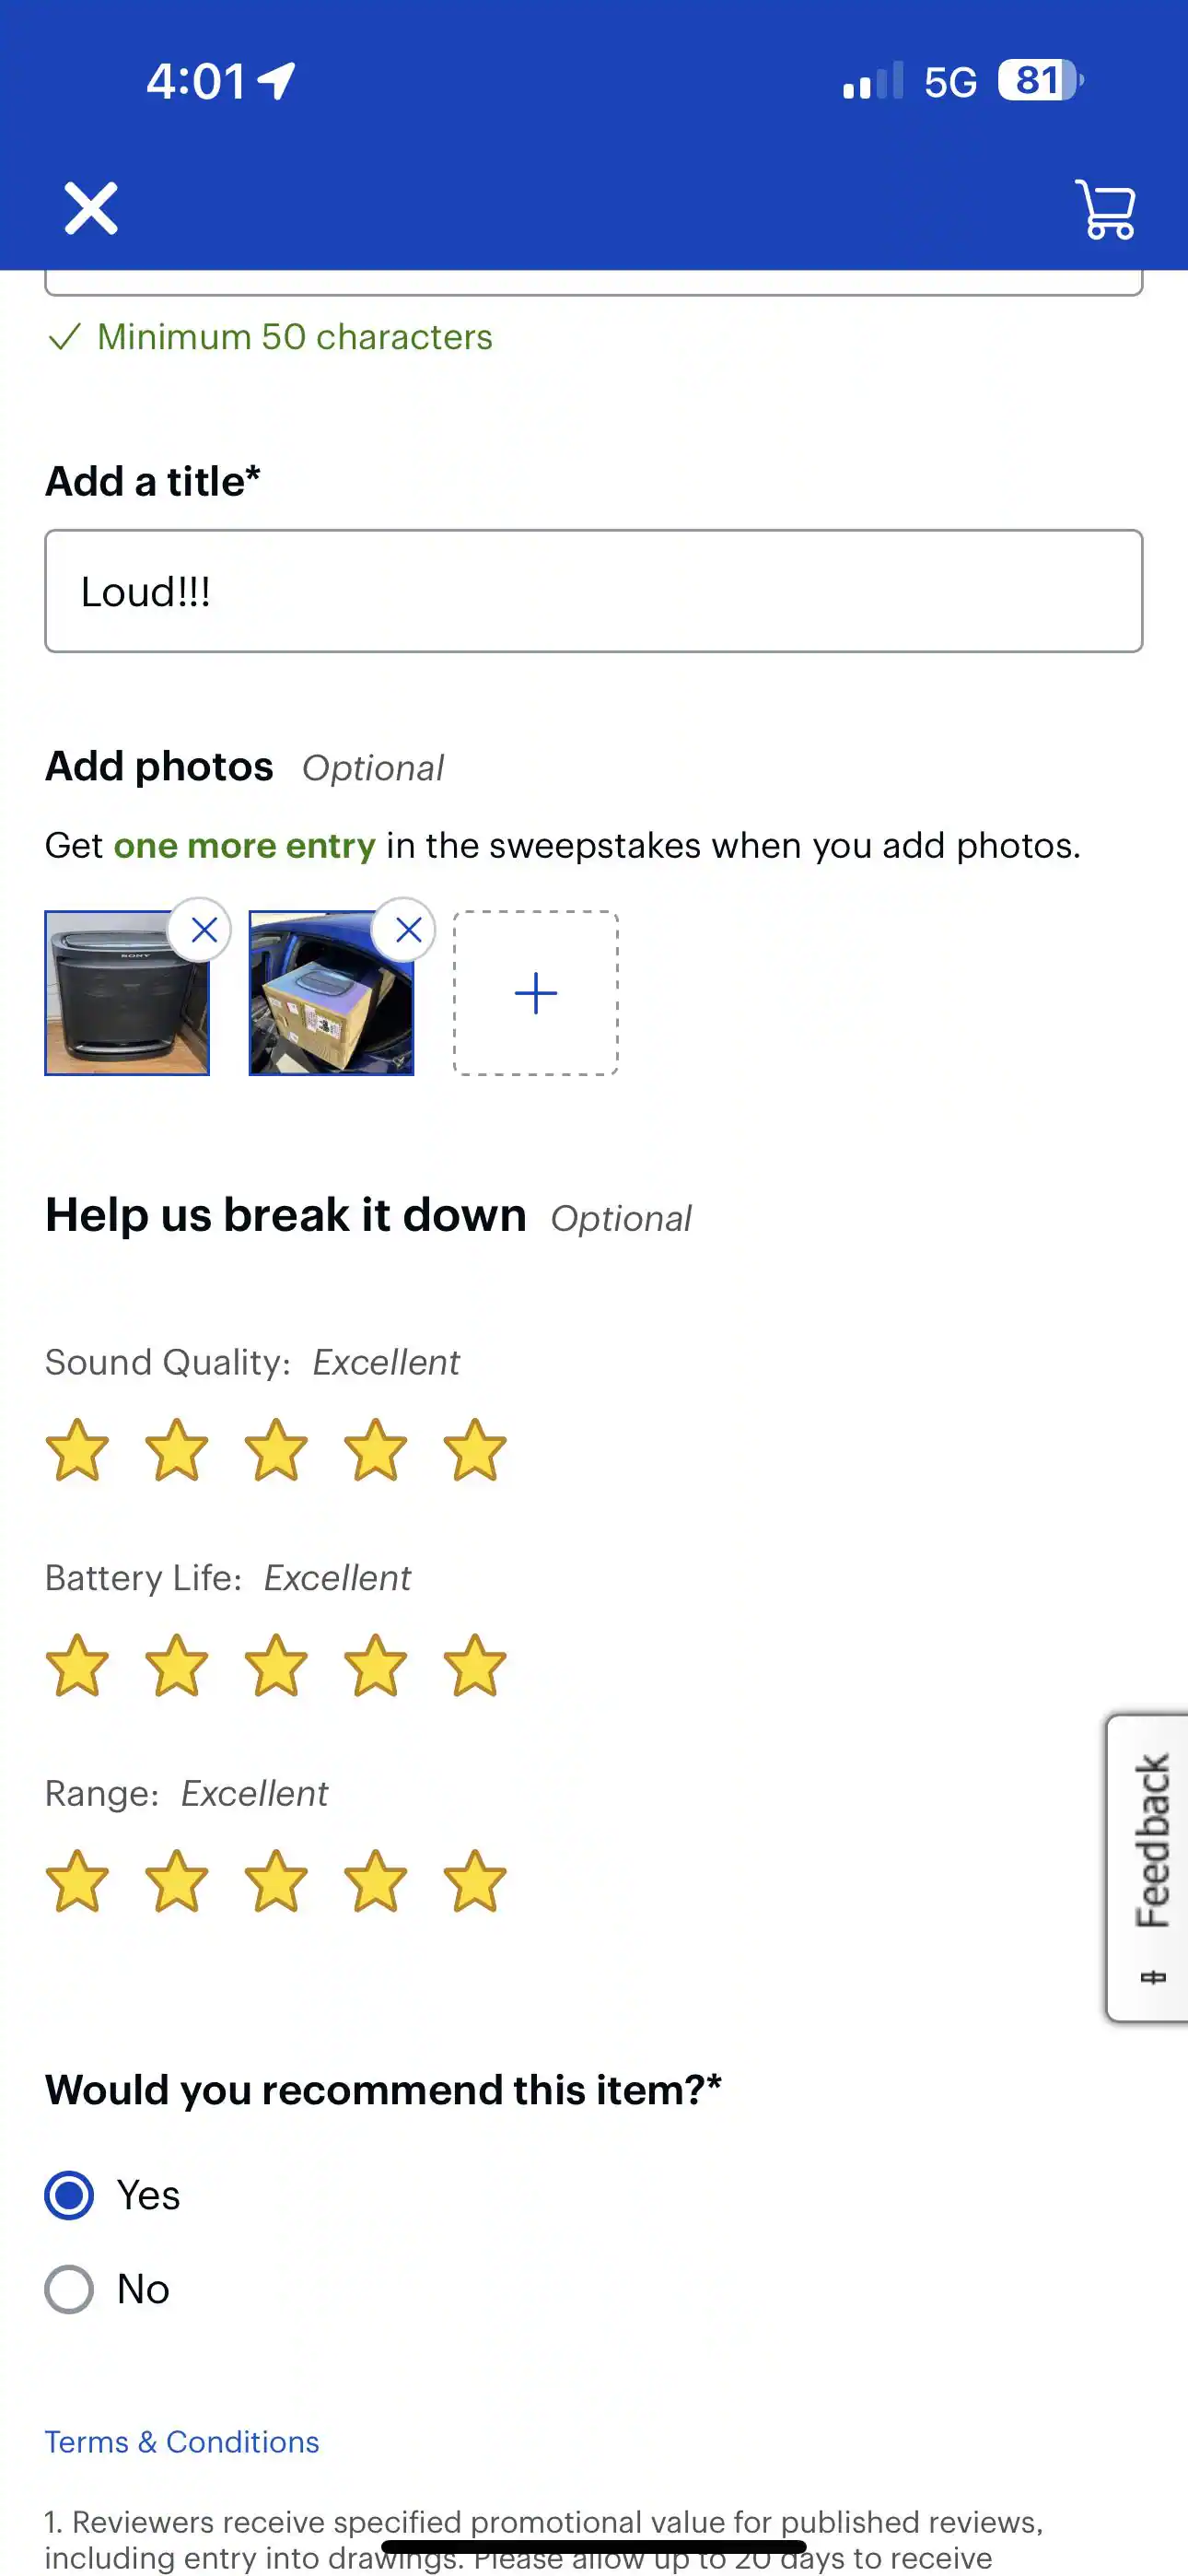
Task: Select No to recommend this item
Action: (69, 2288)
